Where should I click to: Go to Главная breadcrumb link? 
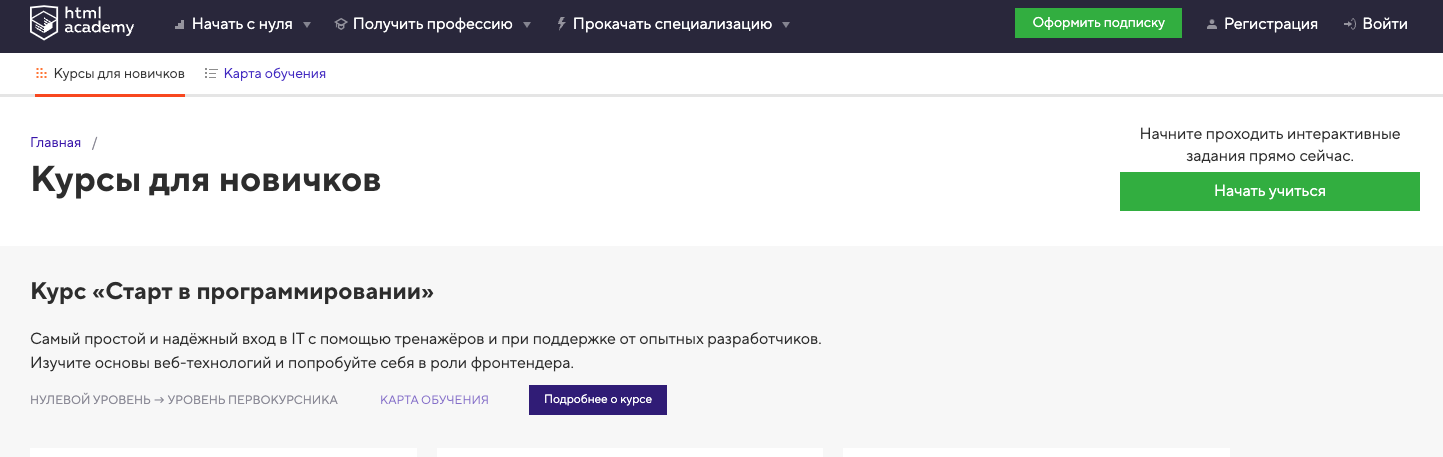point(56,143)
